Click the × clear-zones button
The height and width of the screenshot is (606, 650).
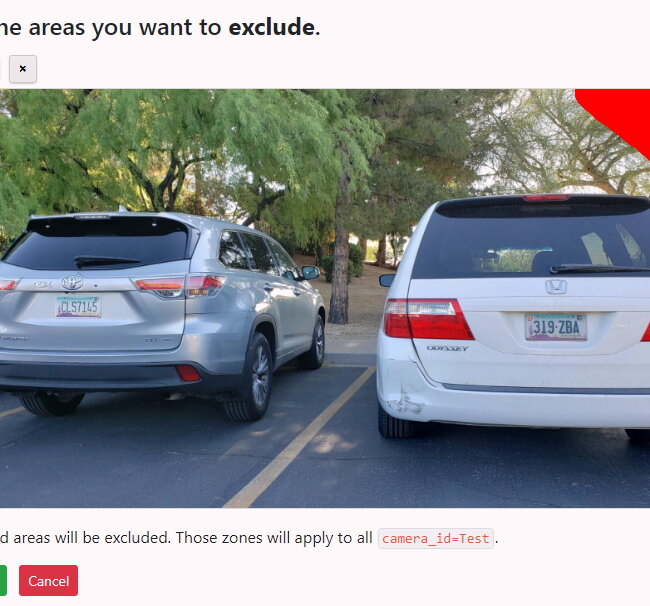(23, 69)
